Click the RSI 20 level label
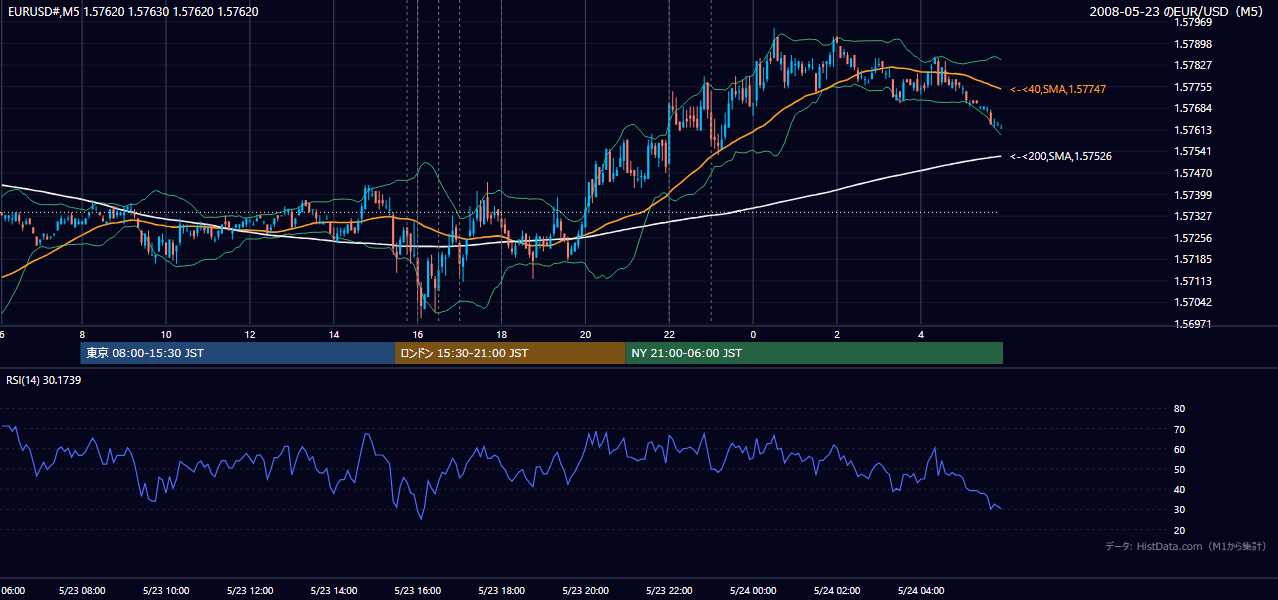1278x600 pixels. [1179, 530]
